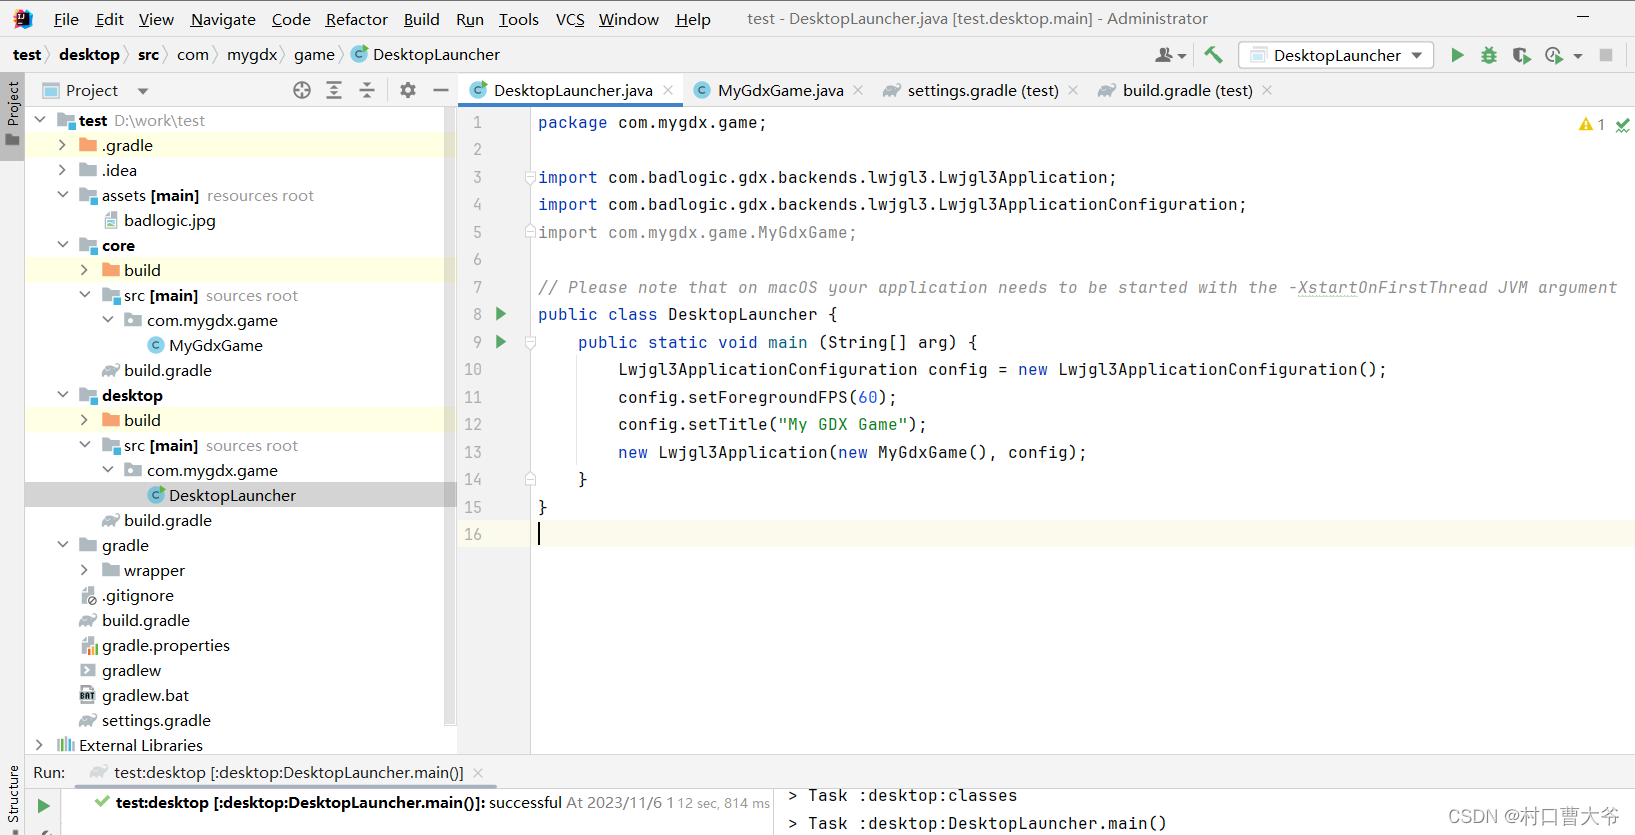Screen dimensions: 1635x835
Task: Collapse all items in the Project panel
Action: (367, 90)
